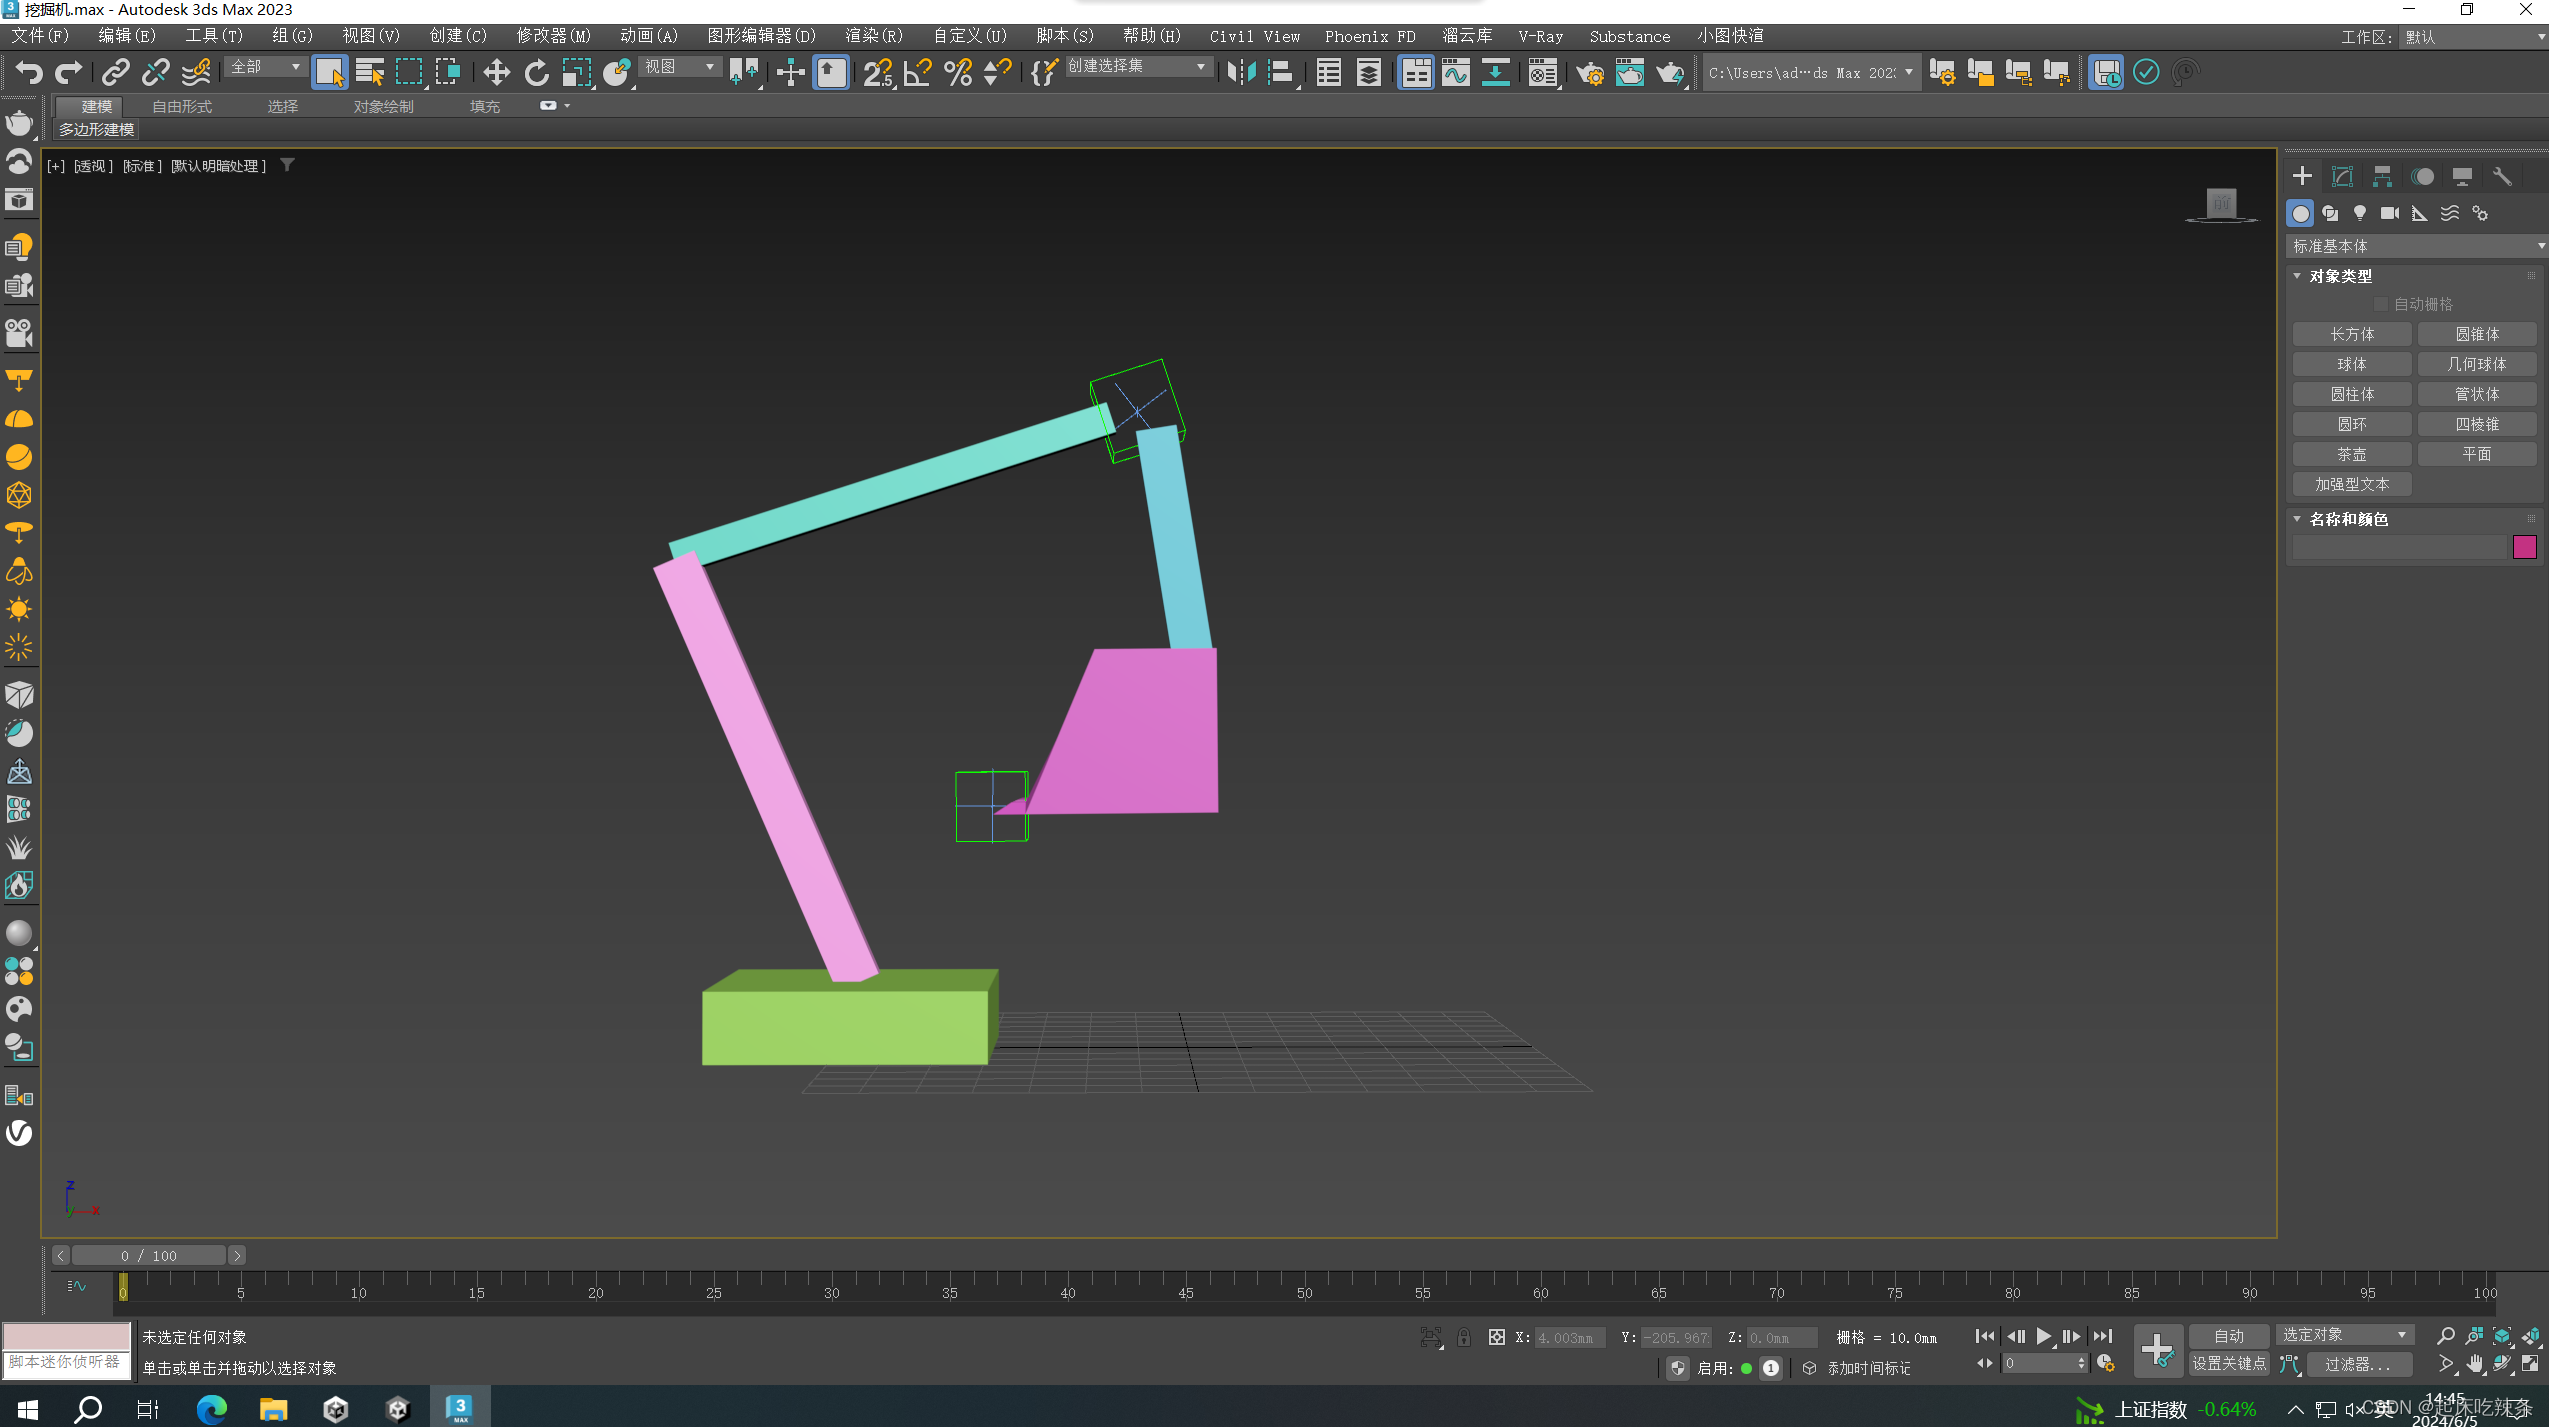Toggle the 3D Snaps button
The image size is (2549, 1427).
[878, 72]
